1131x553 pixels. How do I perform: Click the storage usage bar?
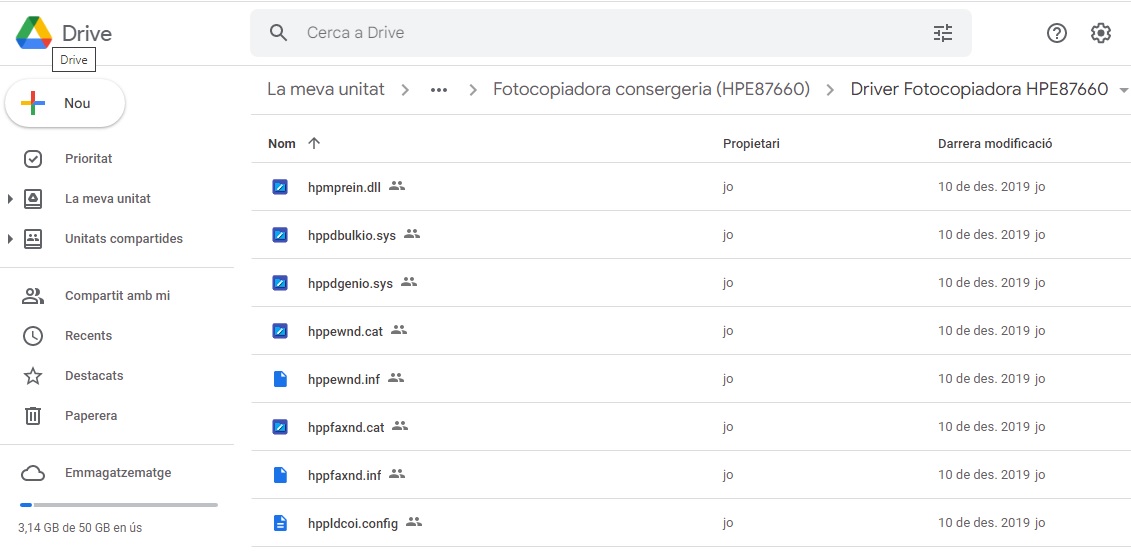(x=119, y=505)
